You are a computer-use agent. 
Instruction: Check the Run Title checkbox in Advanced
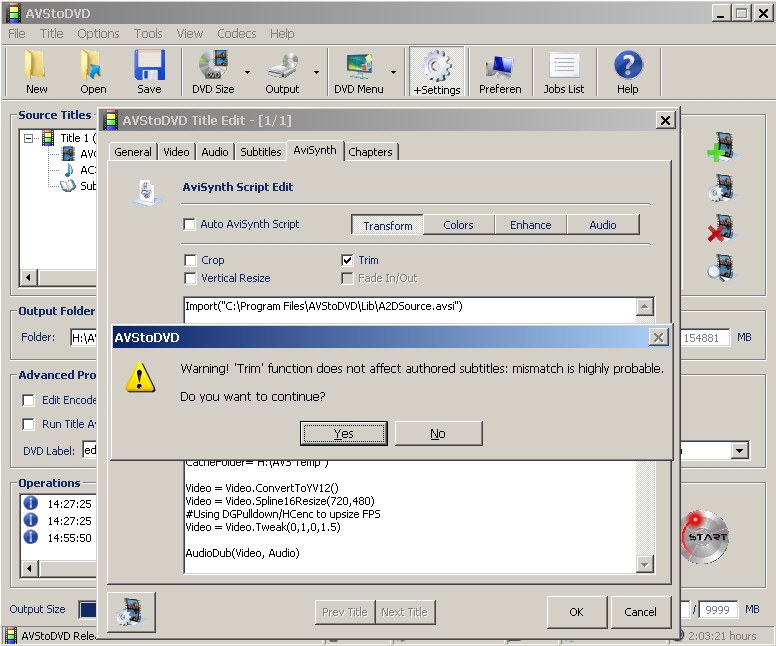29,424
